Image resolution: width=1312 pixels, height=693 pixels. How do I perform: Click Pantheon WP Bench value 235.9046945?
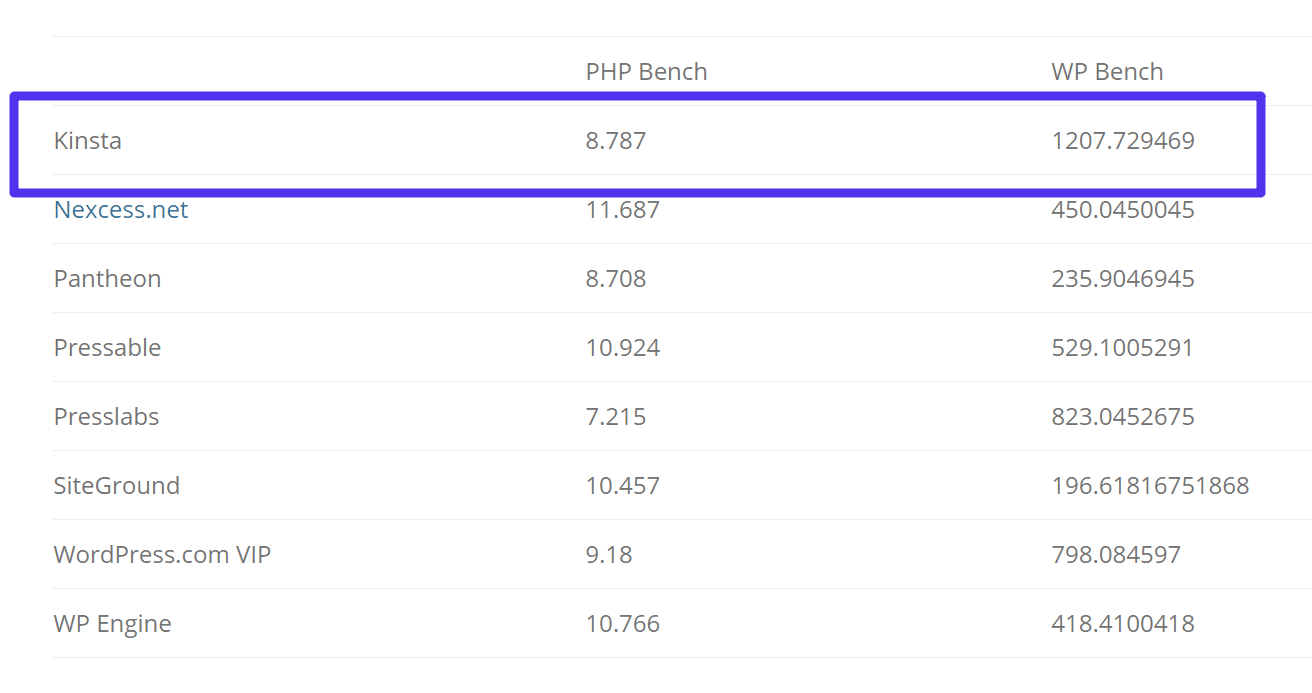point(1123,279)
